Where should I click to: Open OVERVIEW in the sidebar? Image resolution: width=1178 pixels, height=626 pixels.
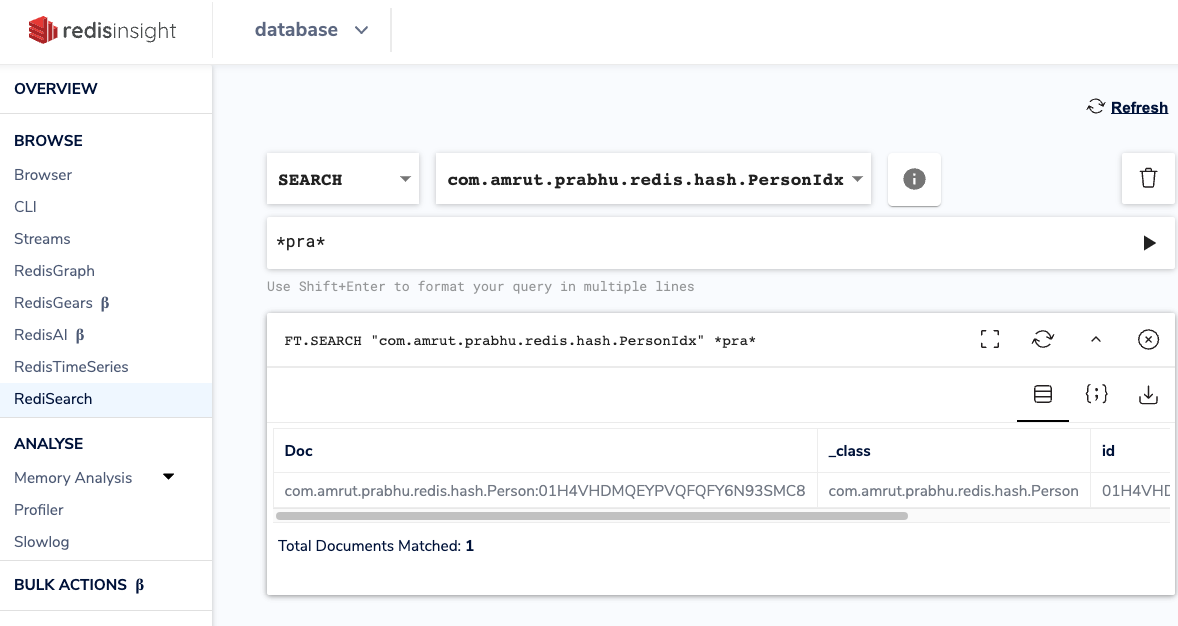(x=56, y=89)
